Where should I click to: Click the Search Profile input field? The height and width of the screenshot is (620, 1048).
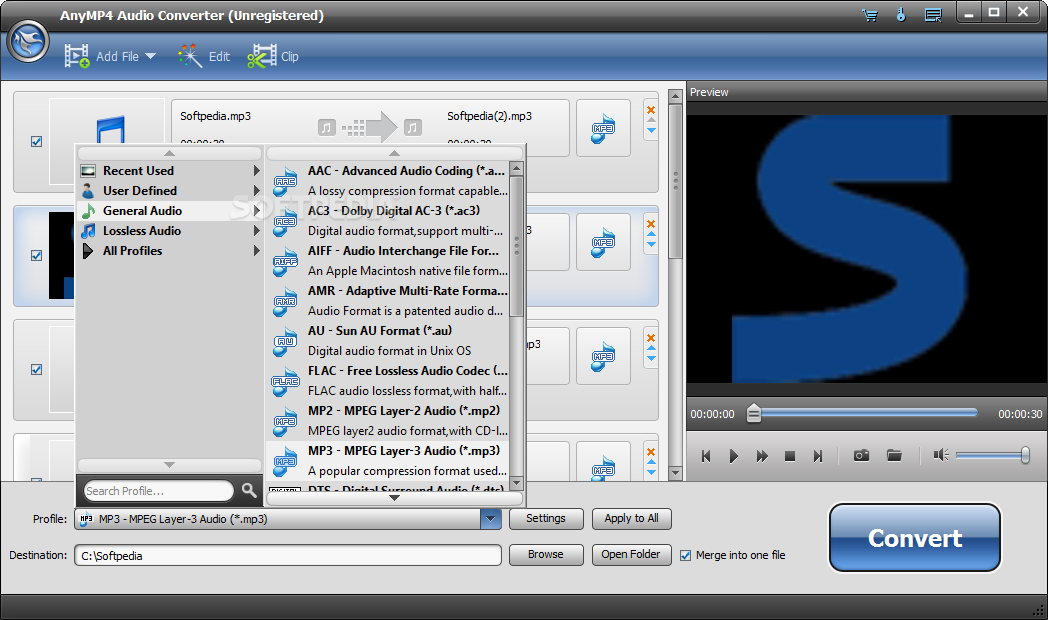[158, 491]
